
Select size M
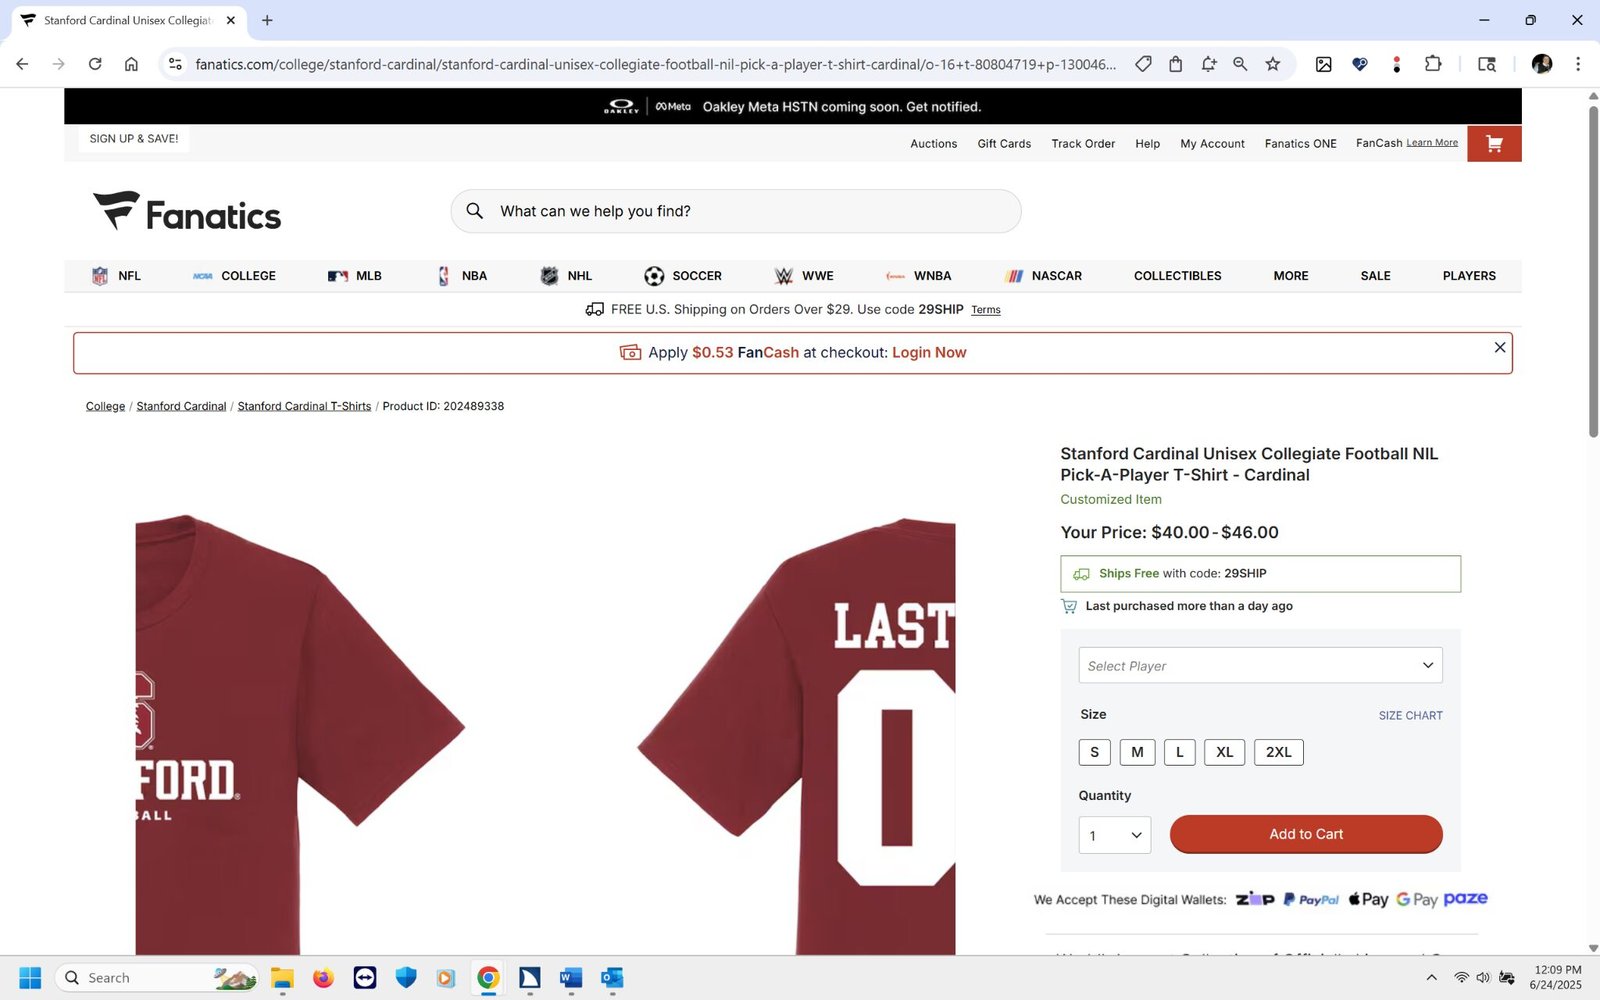tap(1137, 752)
